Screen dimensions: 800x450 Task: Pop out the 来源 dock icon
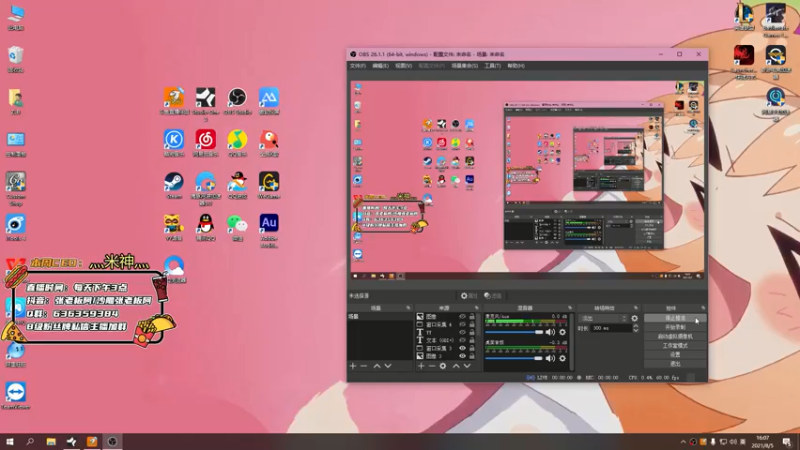(477, 308)
